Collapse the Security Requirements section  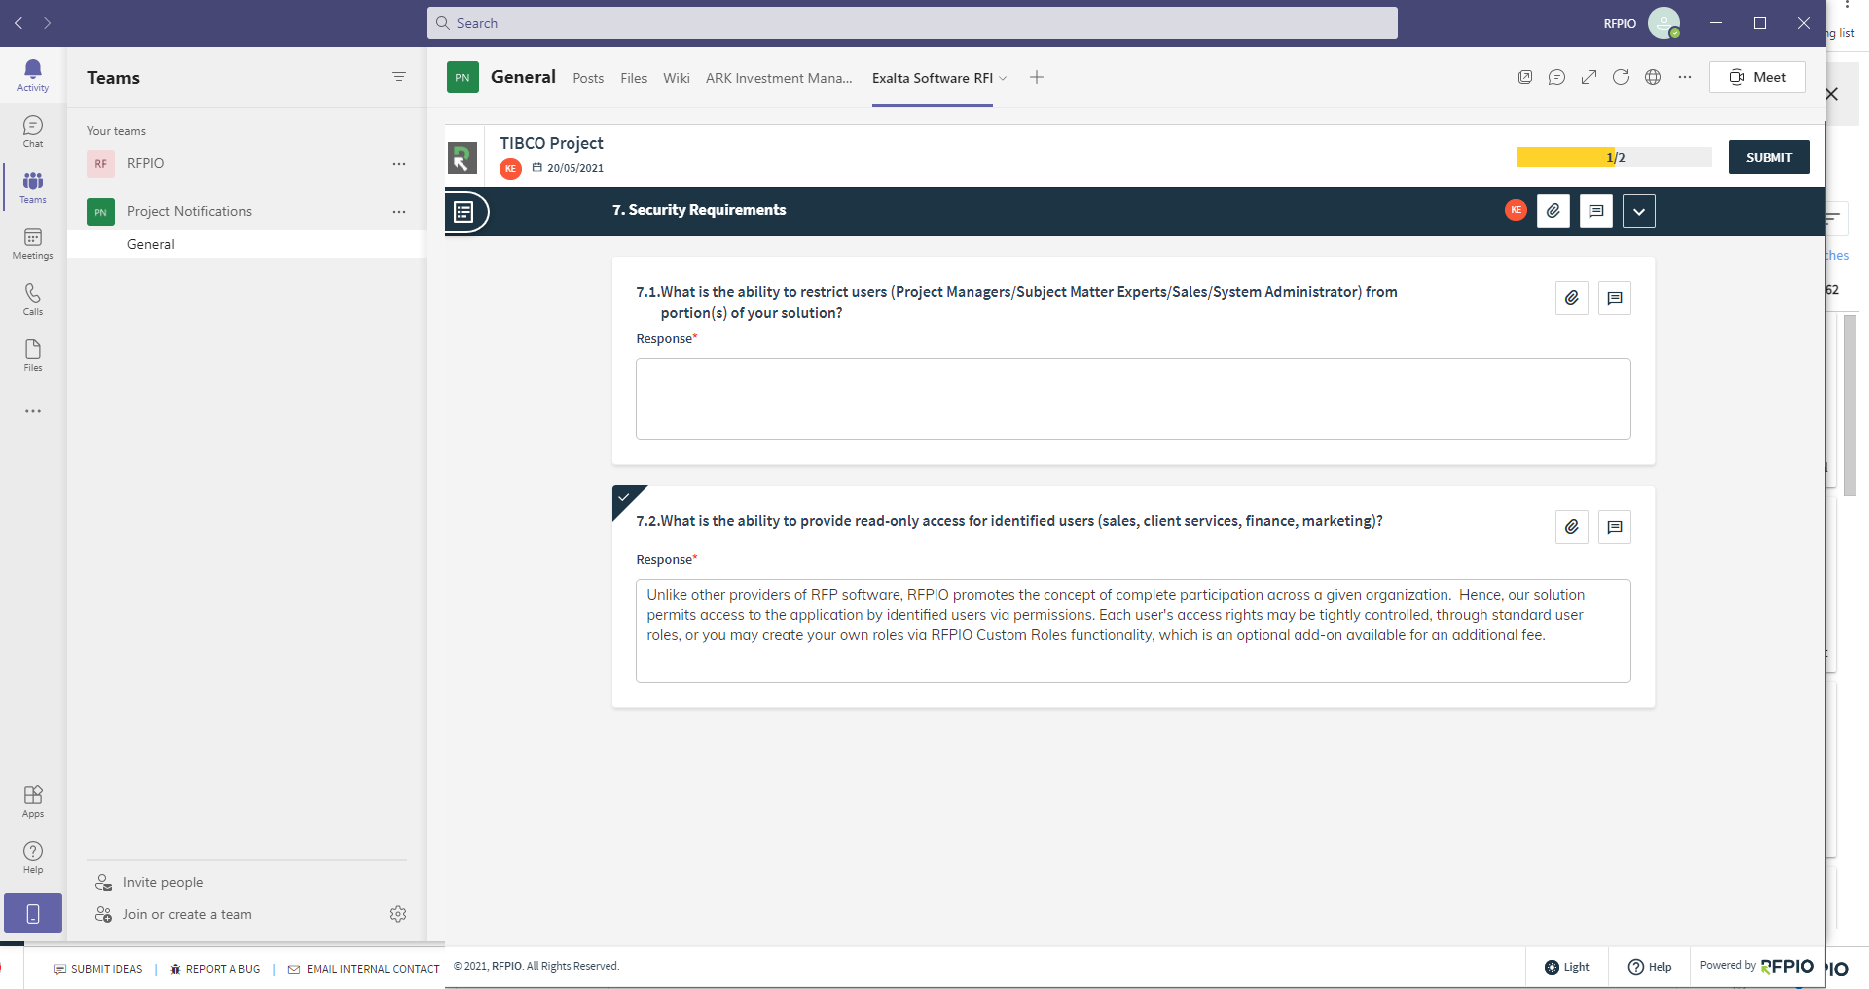point(1639,211)
